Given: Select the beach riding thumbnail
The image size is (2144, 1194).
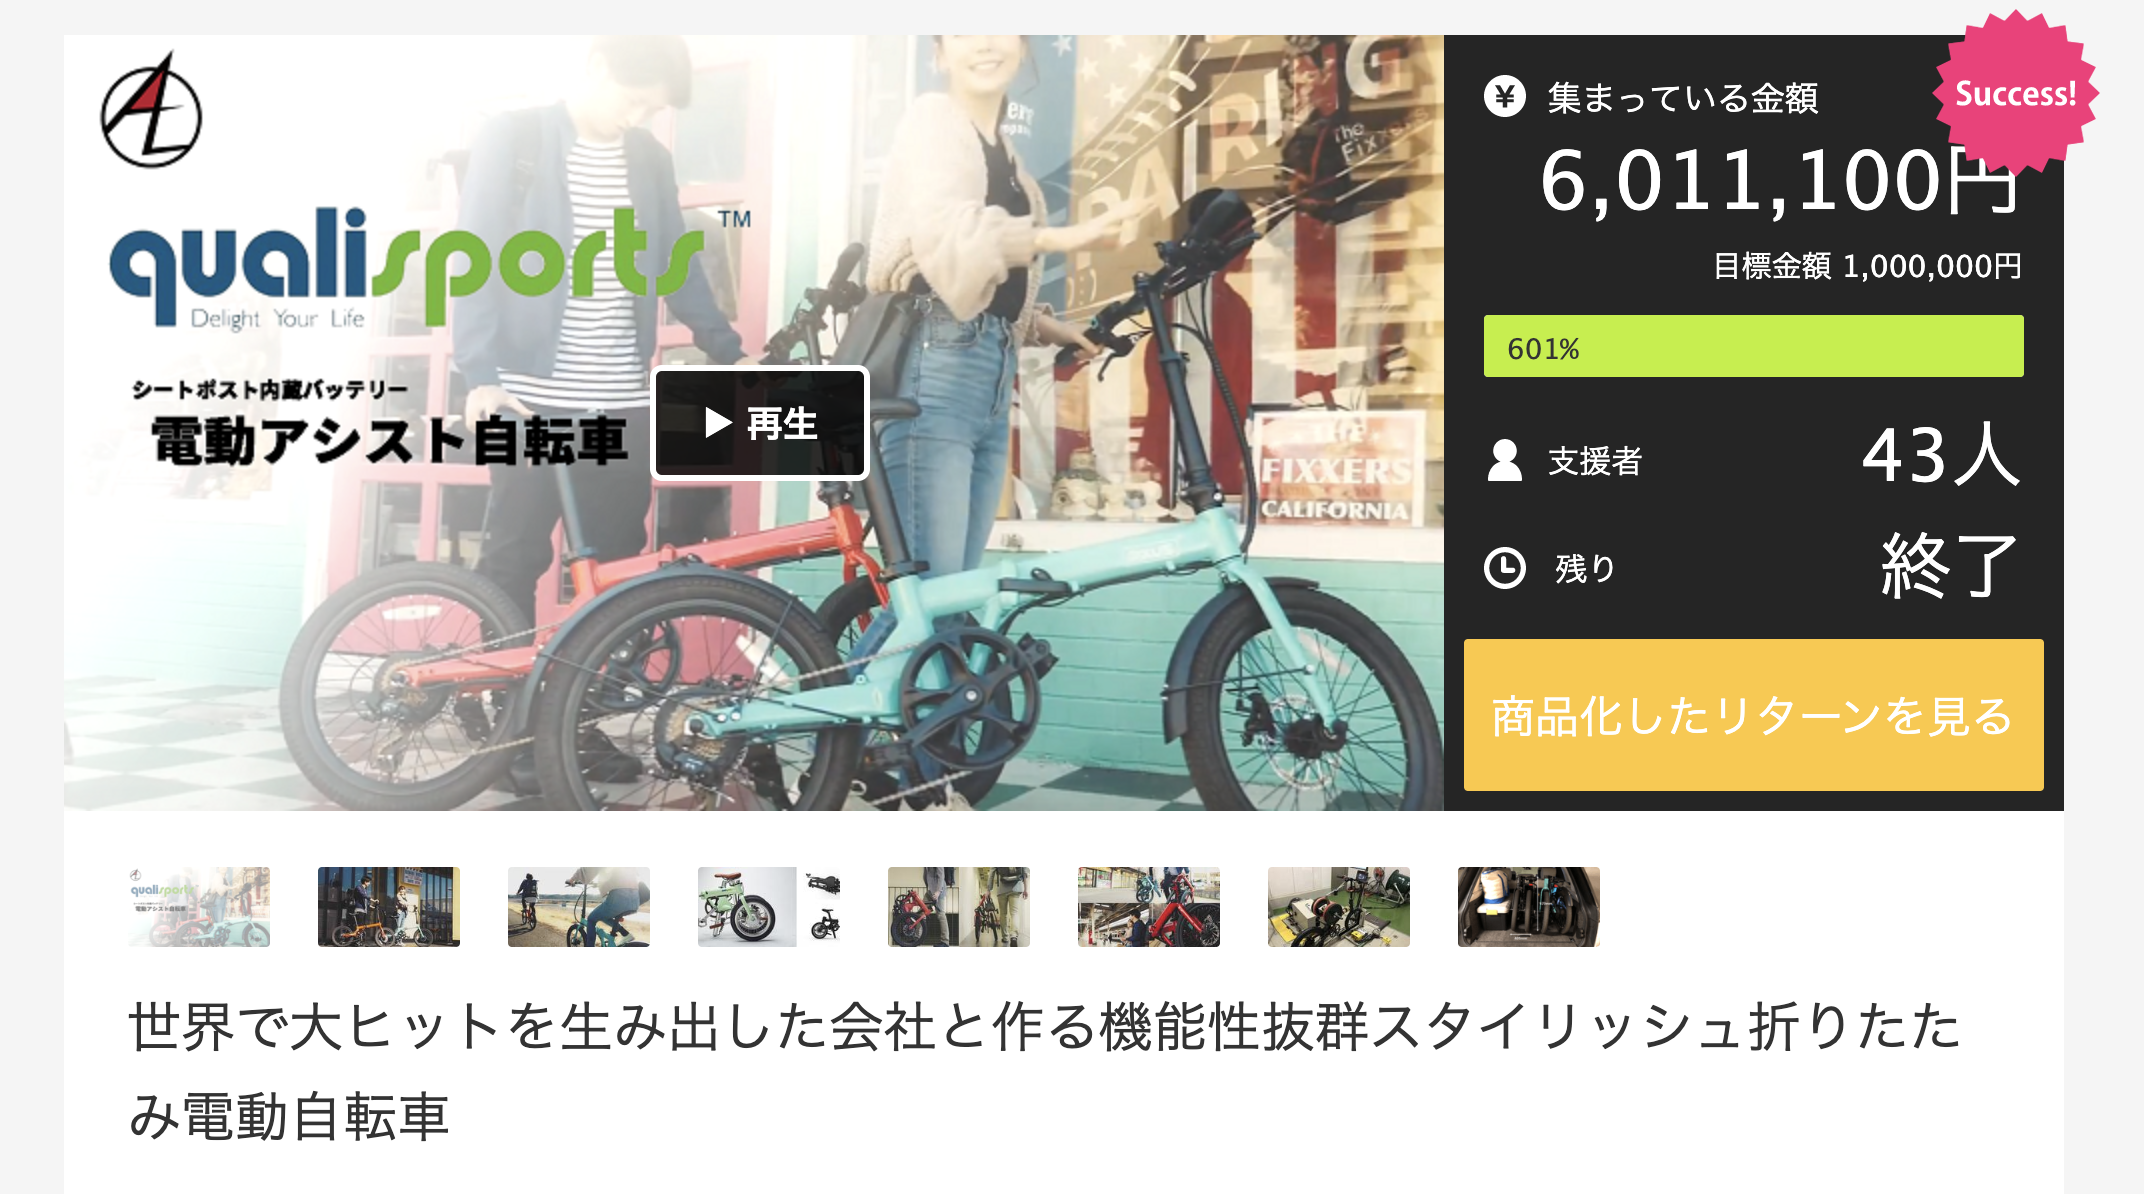Looking at the screenshot, I should tap(579, 907).
